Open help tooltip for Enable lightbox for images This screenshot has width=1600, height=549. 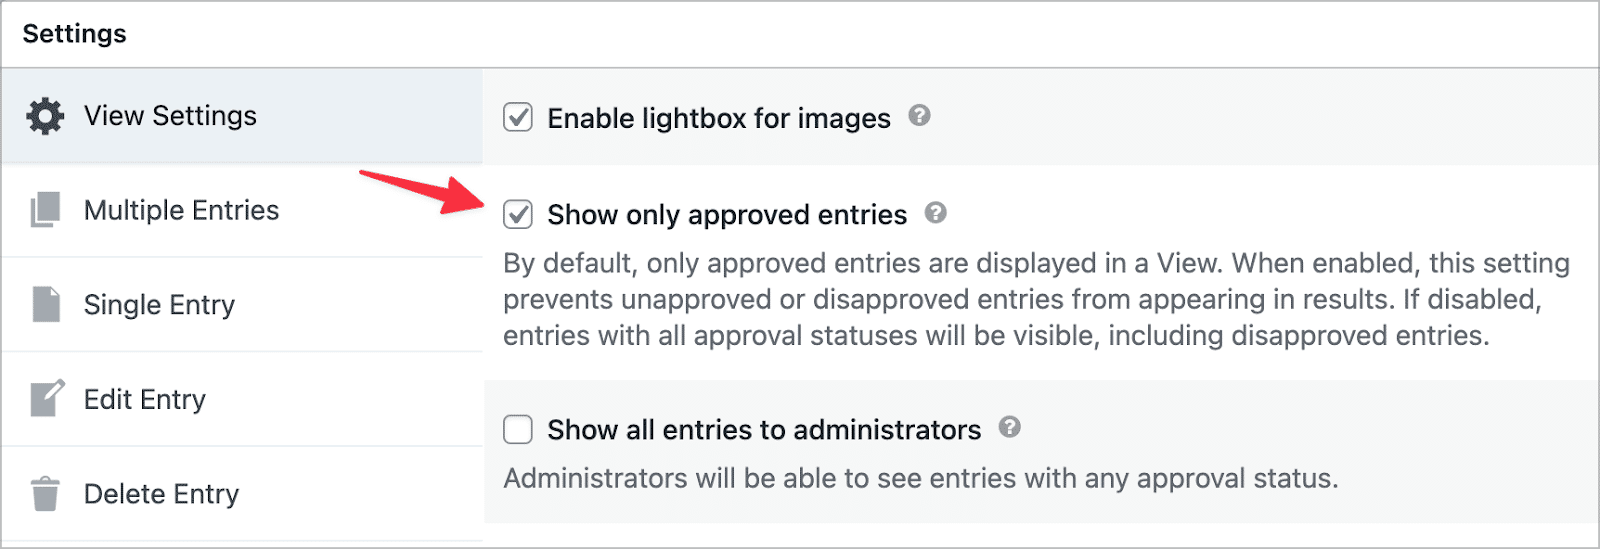pyautogui.click(x=919, y=116)
